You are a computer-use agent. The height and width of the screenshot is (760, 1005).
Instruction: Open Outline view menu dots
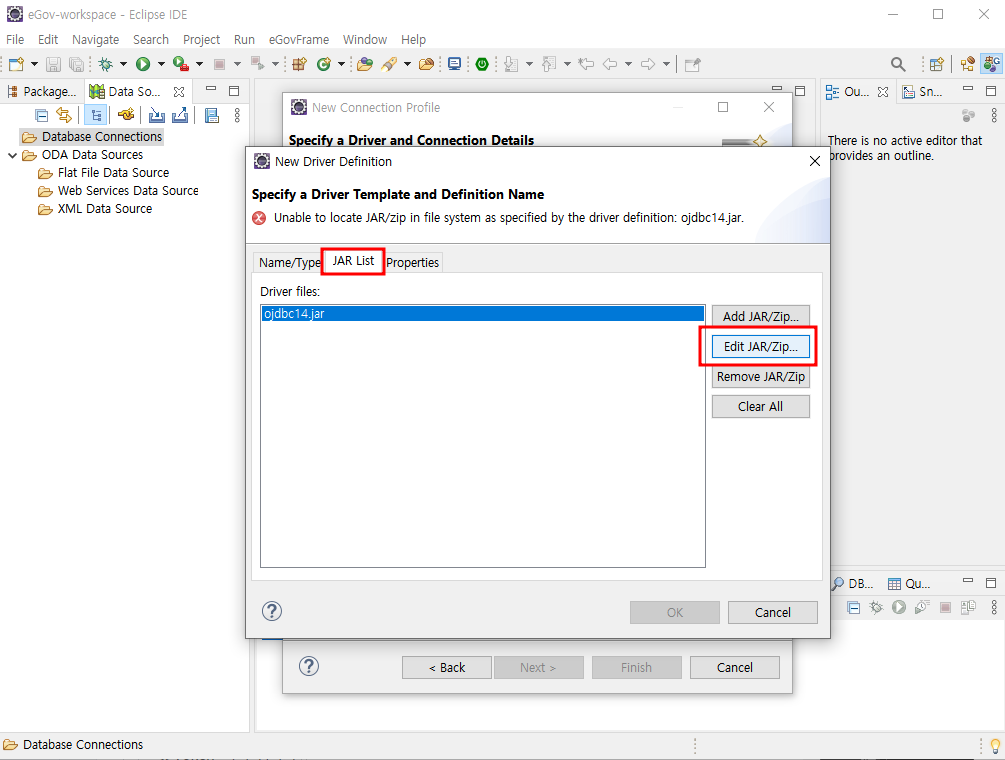pos(994,115)
